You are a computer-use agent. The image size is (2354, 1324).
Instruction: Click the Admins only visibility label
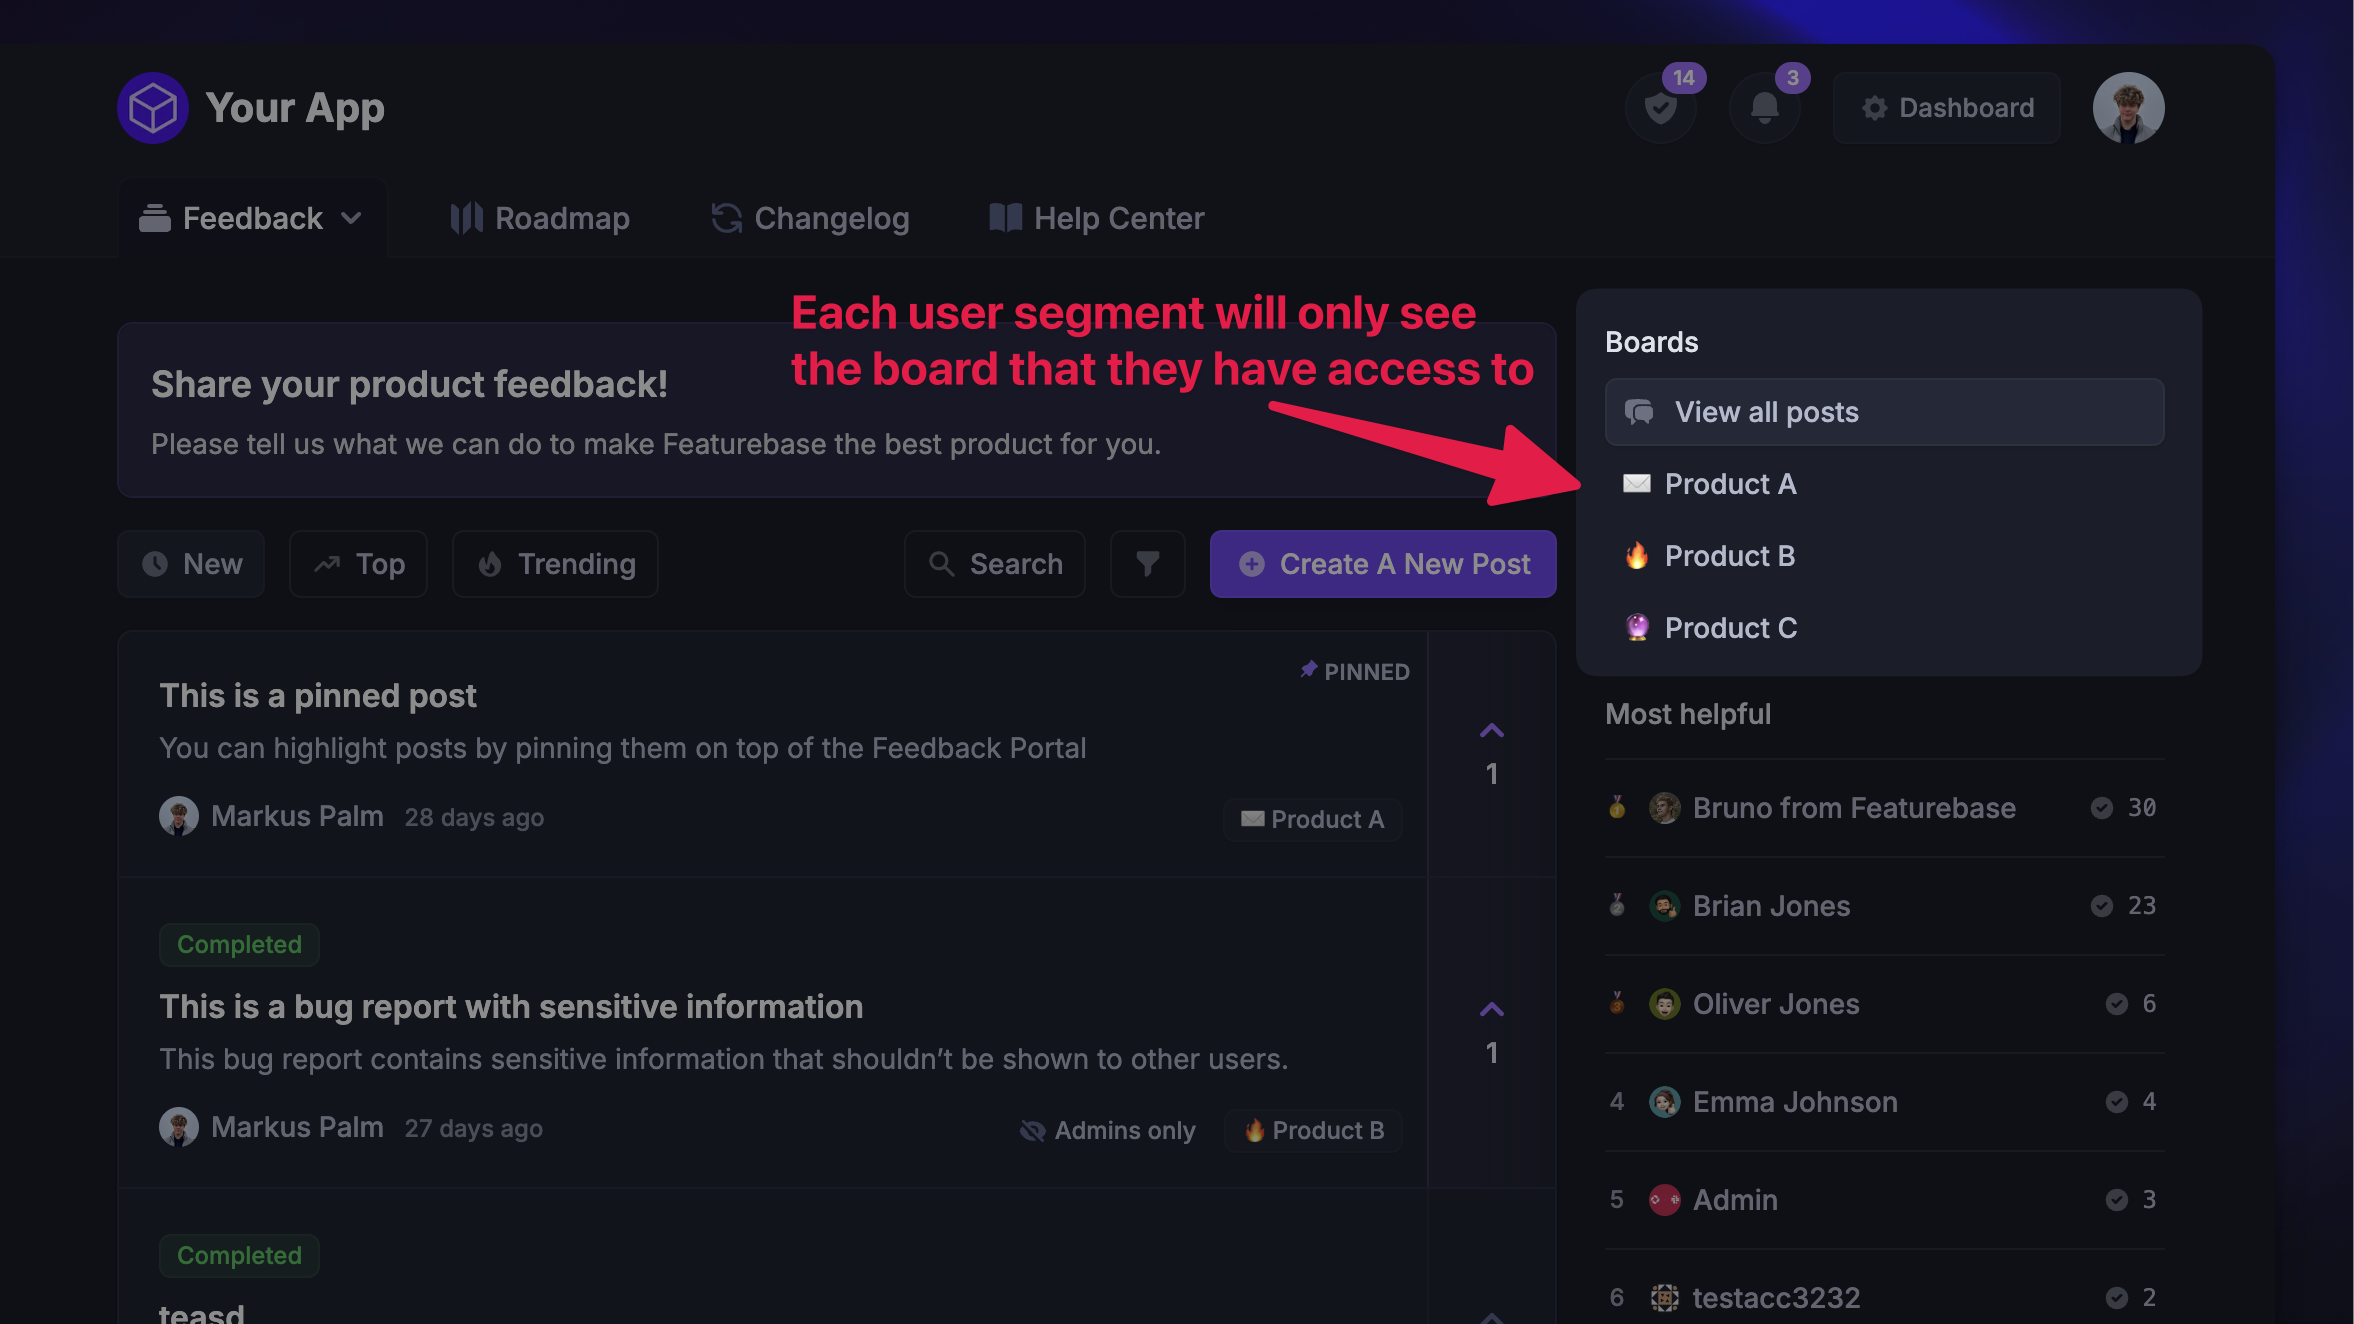click(x=1107, y=1130)
